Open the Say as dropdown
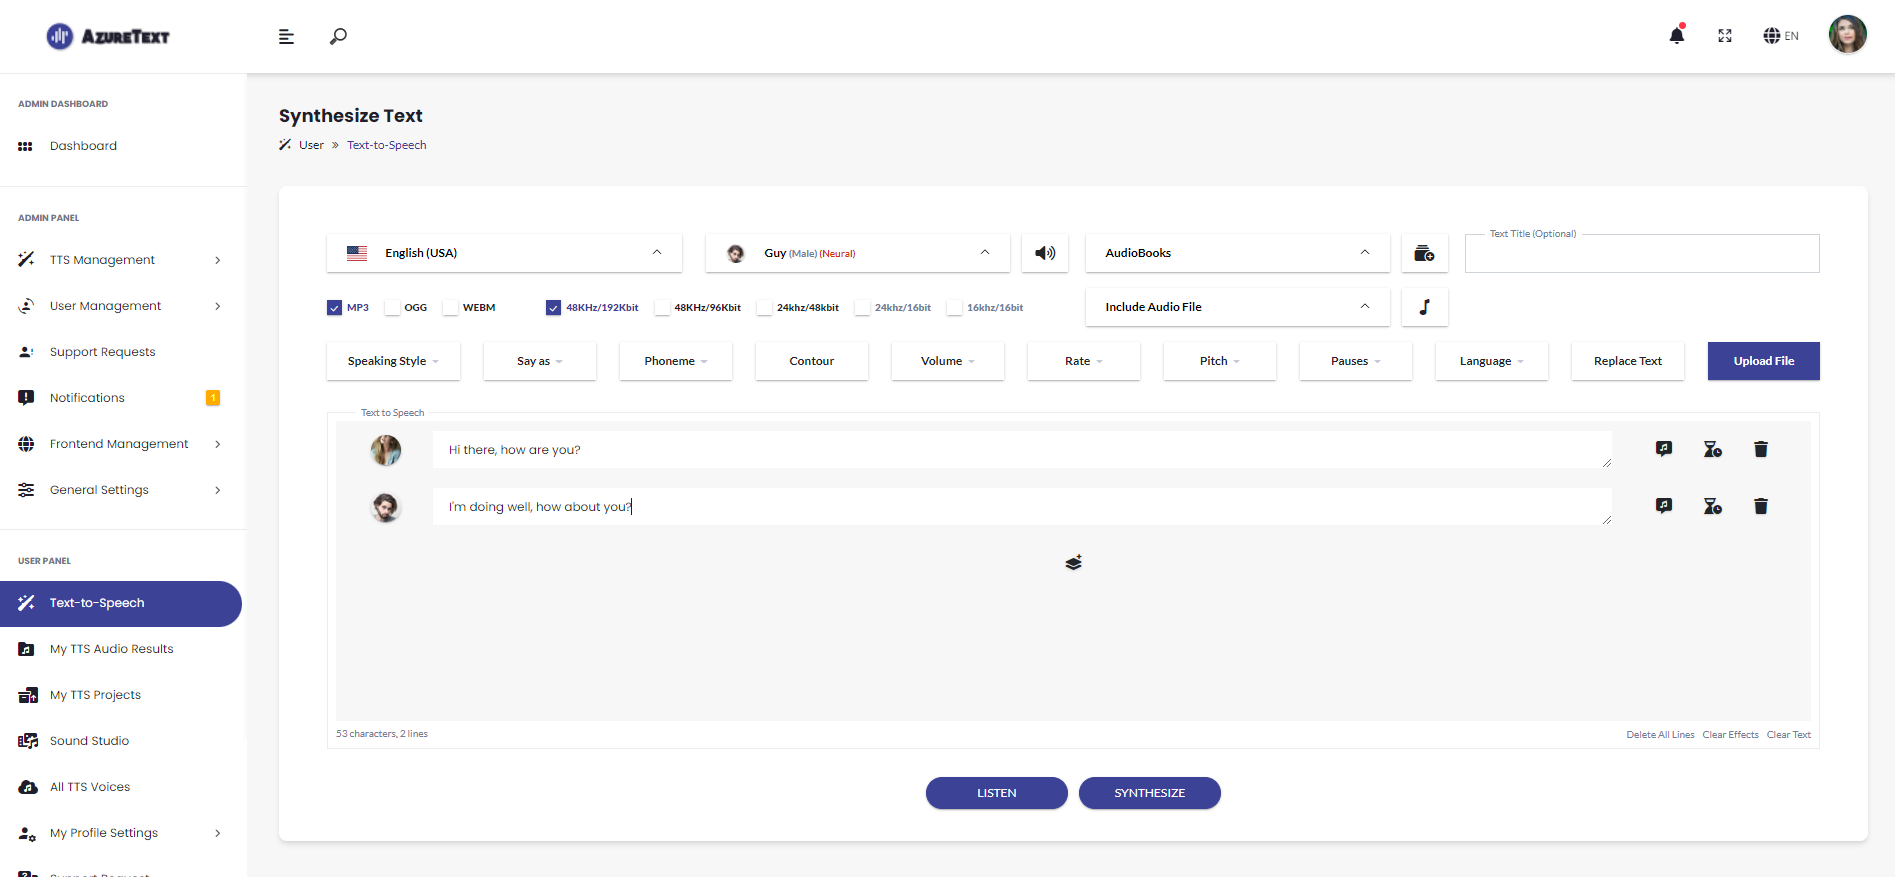Screen dimensions: 1895x877 tap(540, 361)
